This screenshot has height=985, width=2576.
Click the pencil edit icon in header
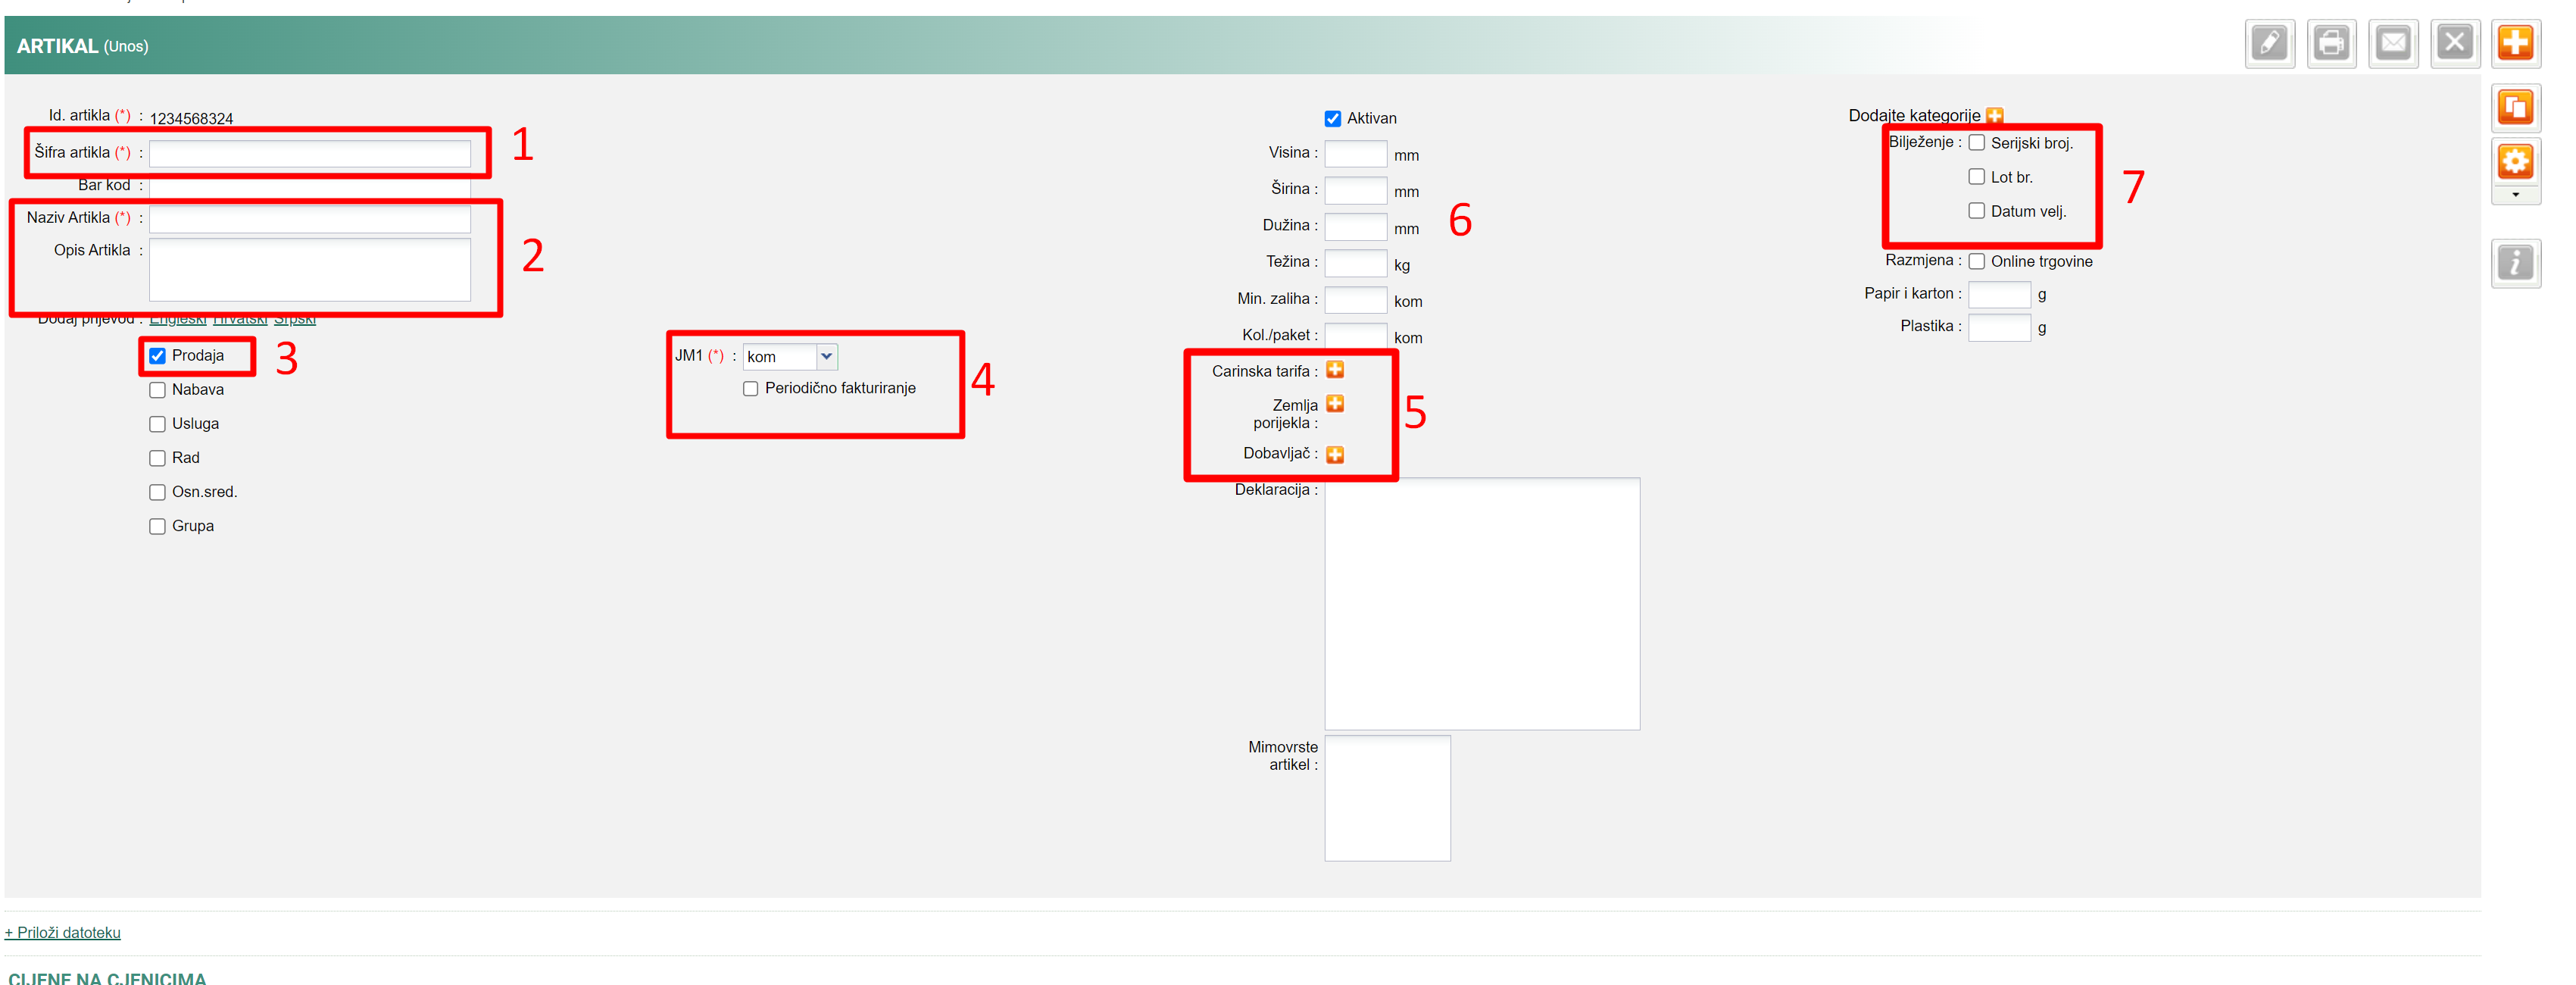click(x=2269, y=44)
